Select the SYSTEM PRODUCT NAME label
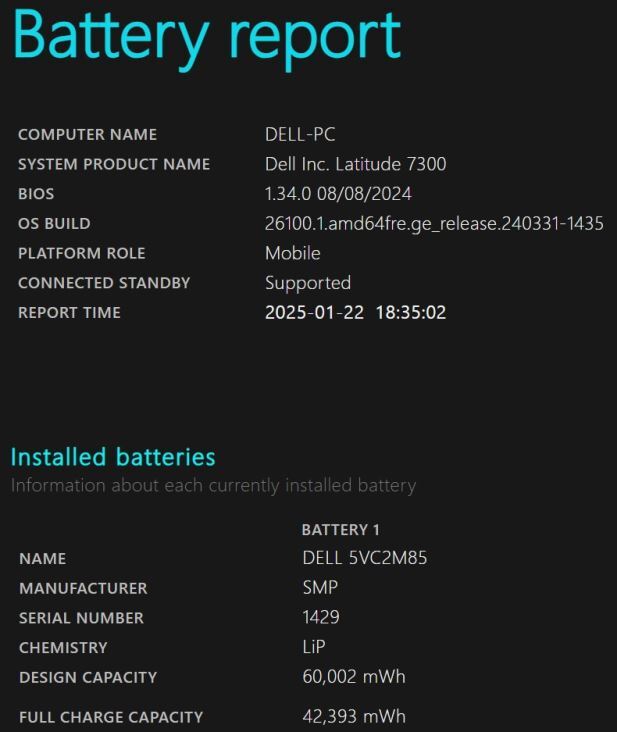This screenshot has height=732, width=617. click(x=114, y=164)
